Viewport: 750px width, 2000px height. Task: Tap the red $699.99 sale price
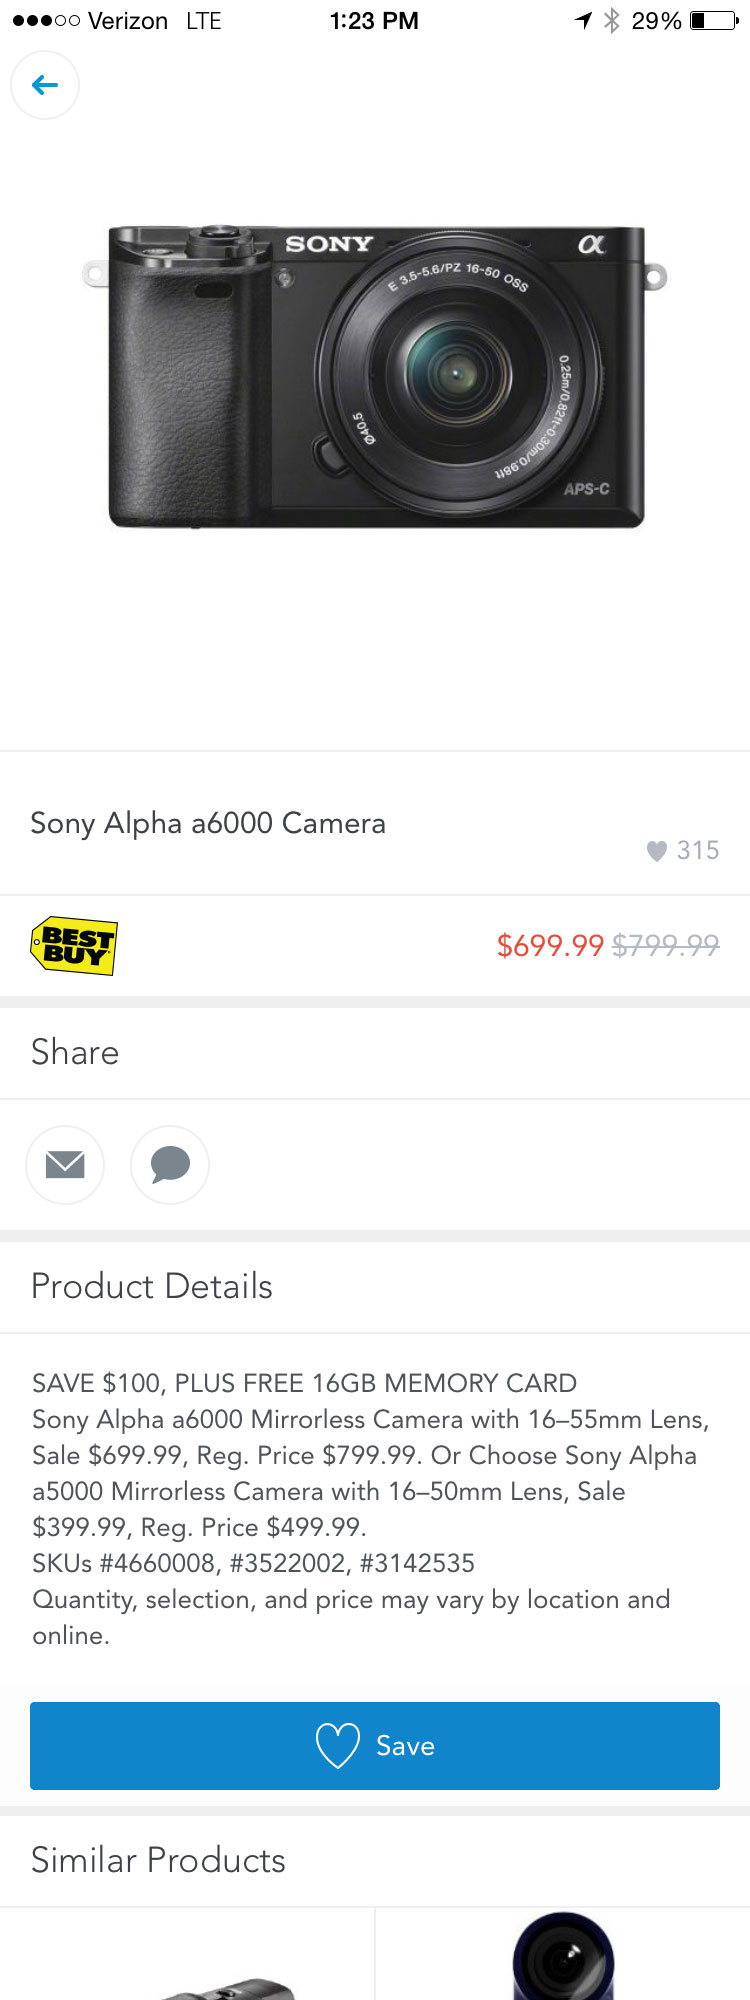550,945
